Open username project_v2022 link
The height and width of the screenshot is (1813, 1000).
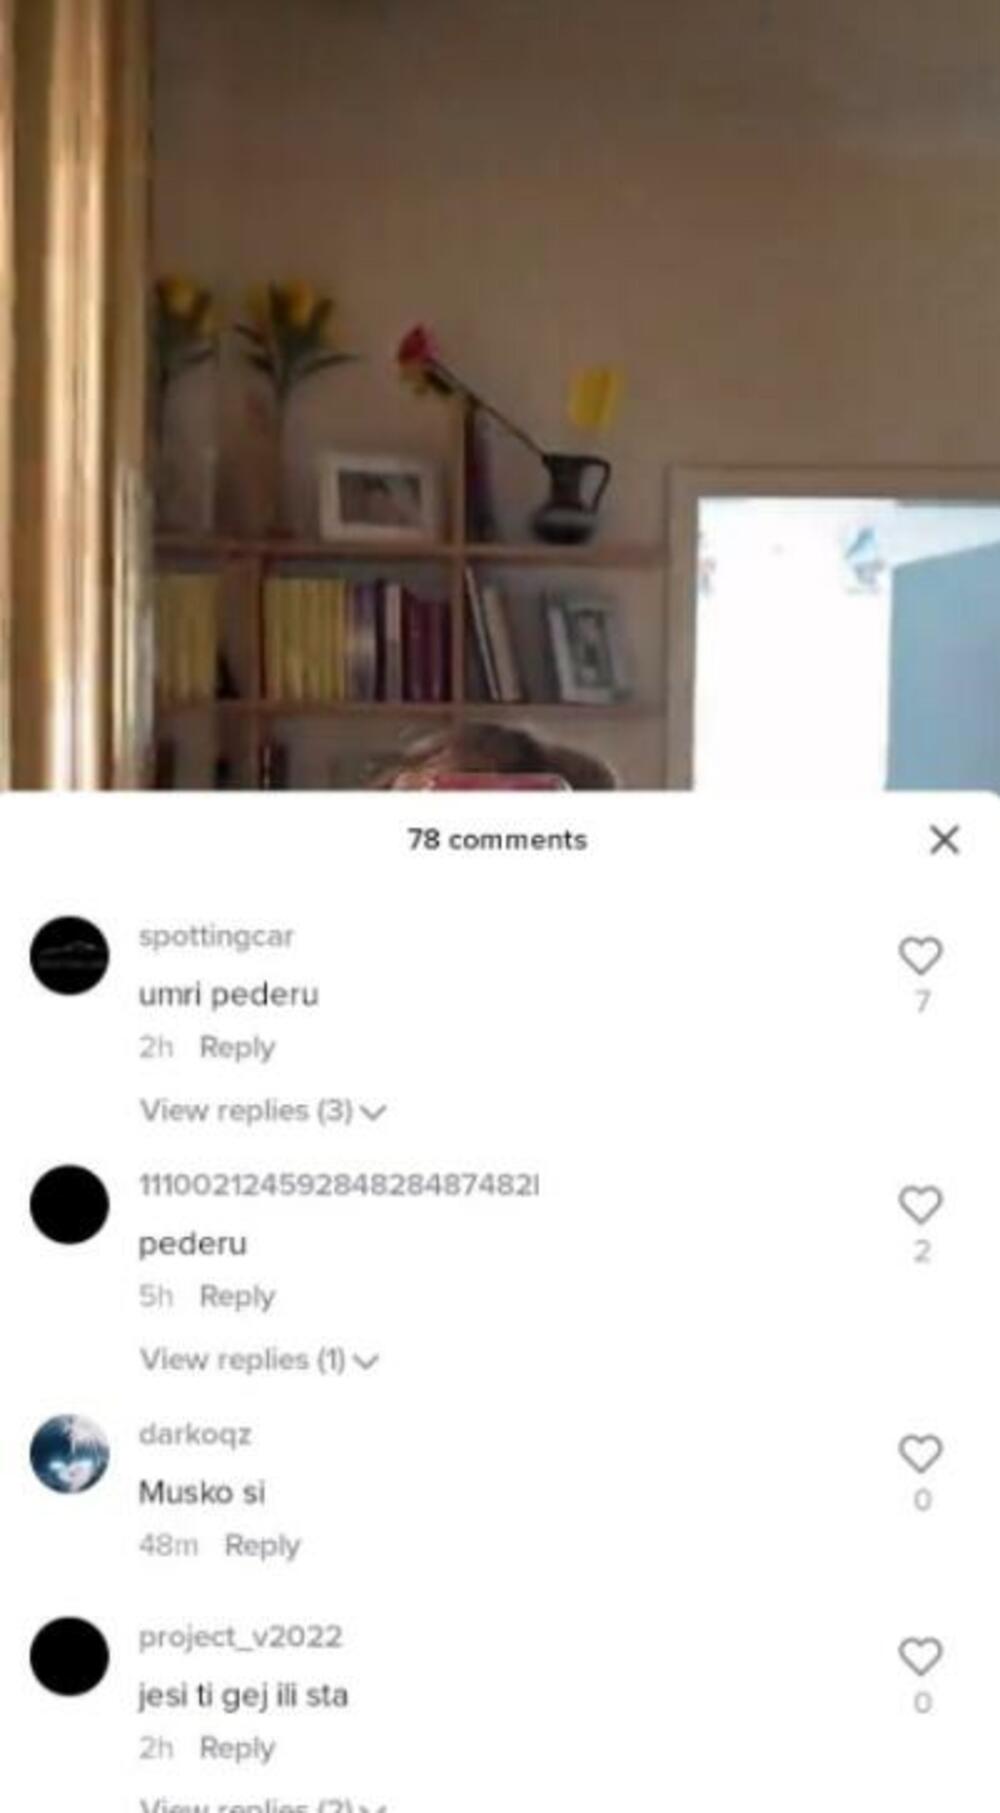(x=240, y=1637)
